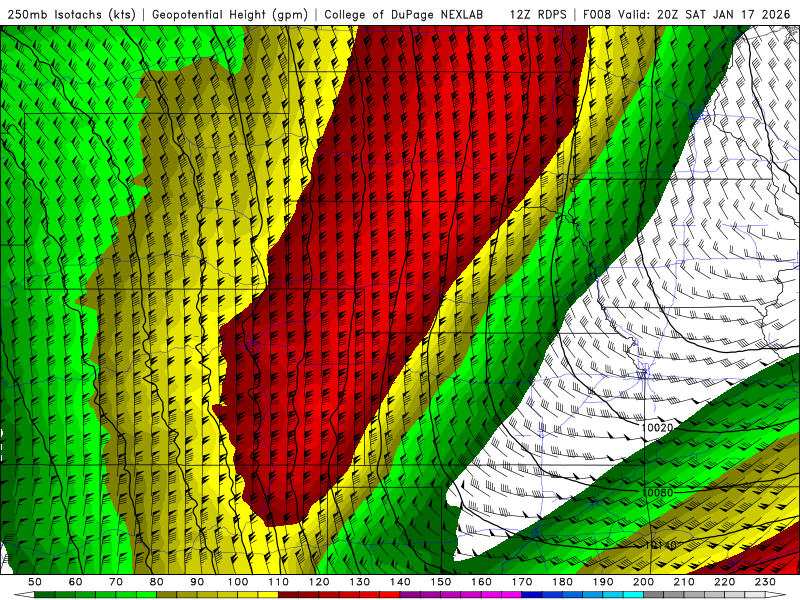Click 'College of DuPage NEXLAB' header text
Screen dimensions: 800x600
(x=404, y=14)
